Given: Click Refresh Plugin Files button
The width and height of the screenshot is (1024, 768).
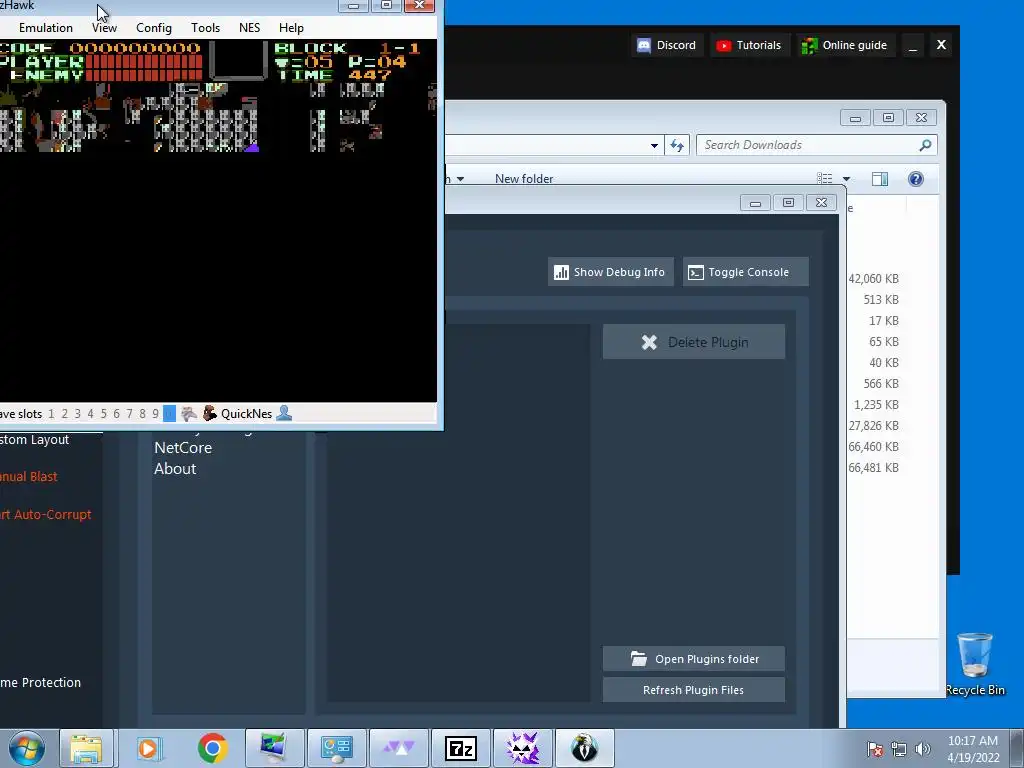Looking at the screenshot, I should point(694,690).
